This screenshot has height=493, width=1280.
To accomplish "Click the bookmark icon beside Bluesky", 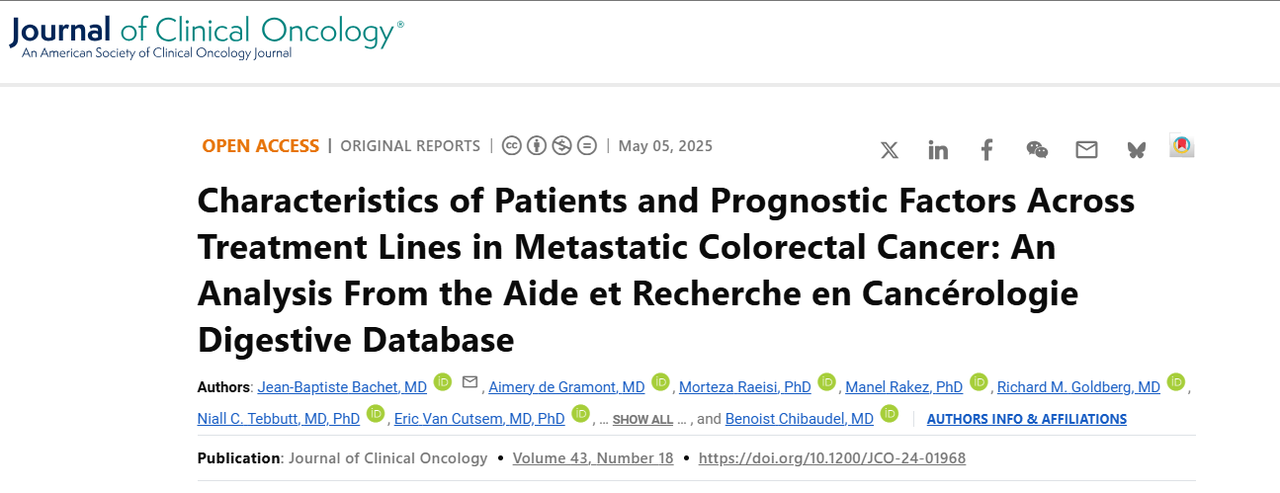I will (x=1182, y=146).
